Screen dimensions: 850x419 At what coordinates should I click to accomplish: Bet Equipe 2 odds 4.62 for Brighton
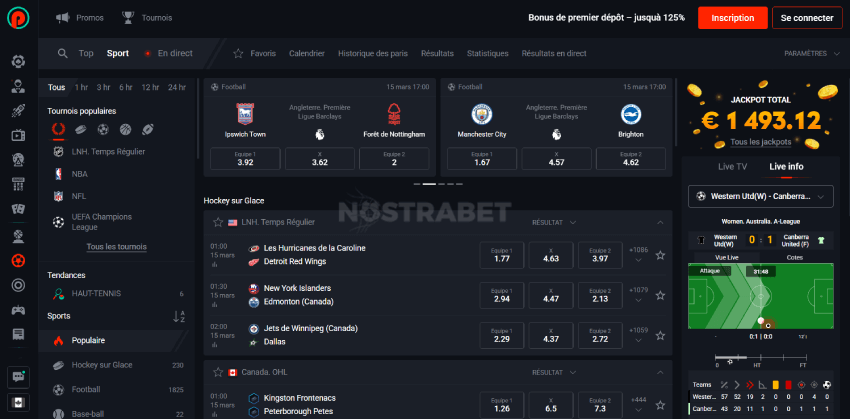(x=630, y=159)
